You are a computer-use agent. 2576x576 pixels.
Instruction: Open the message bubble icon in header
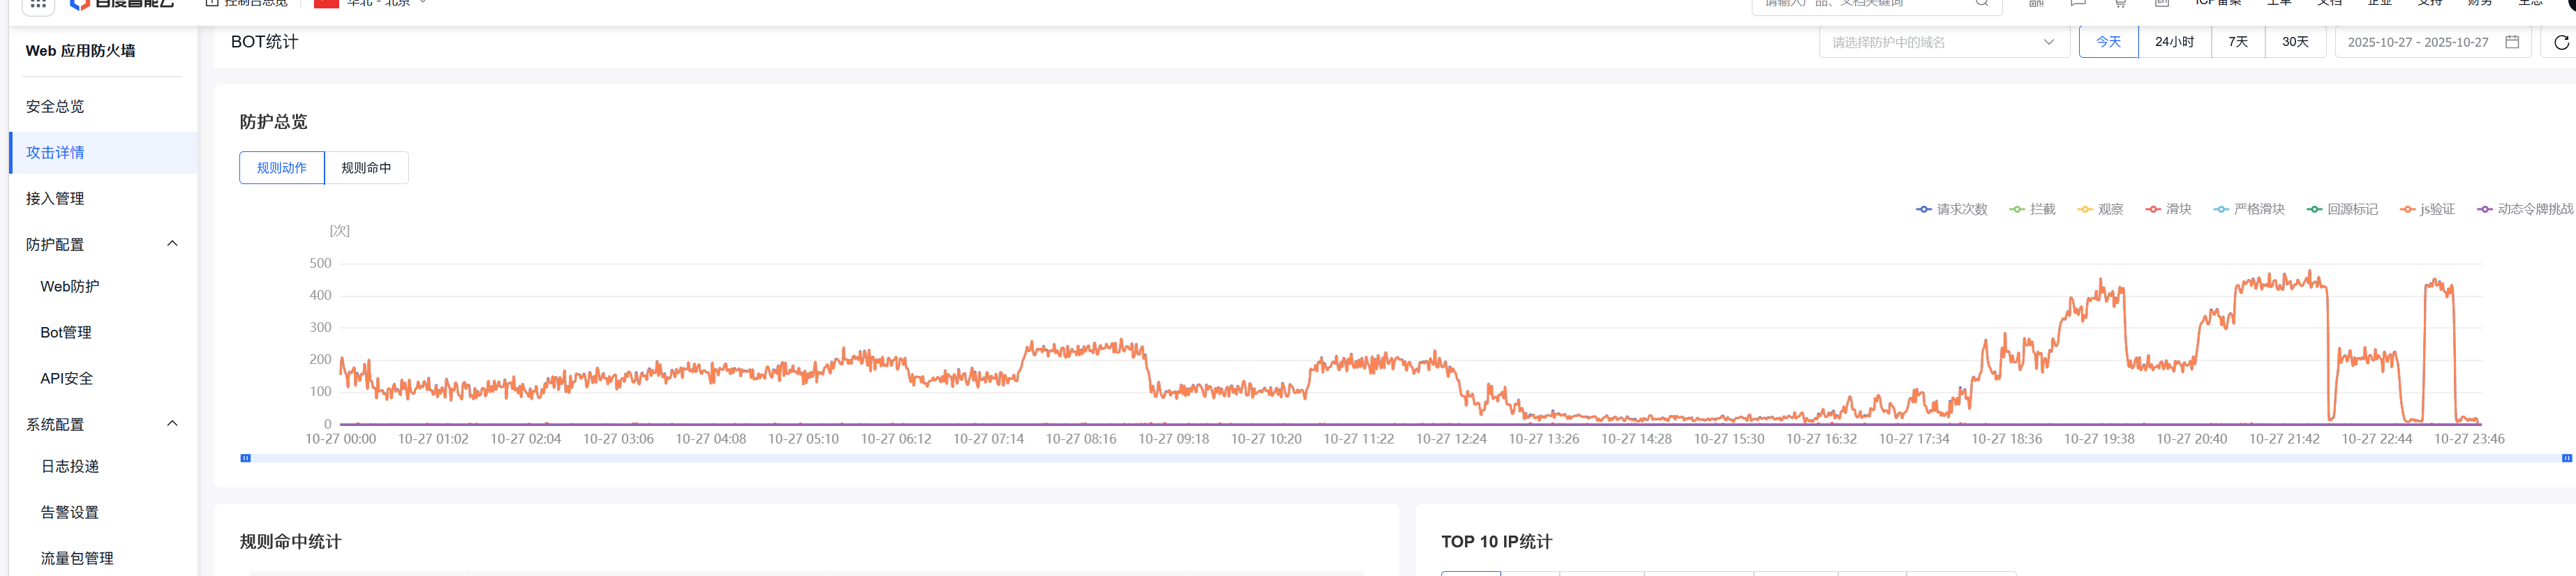2078,4
